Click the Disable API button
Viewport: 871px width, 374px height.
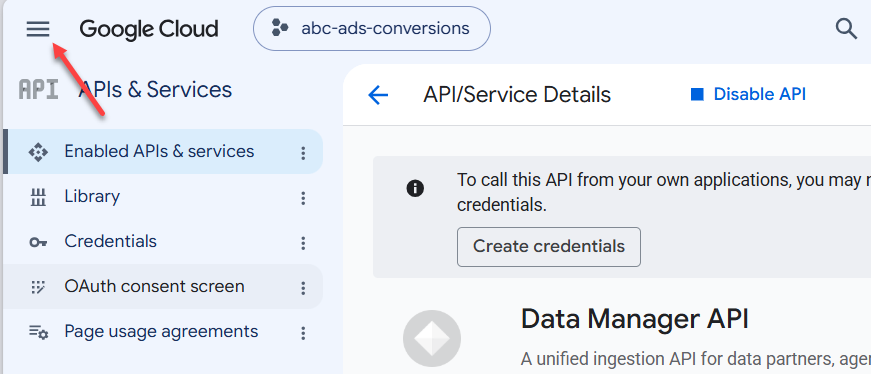[x=748, y=94]
